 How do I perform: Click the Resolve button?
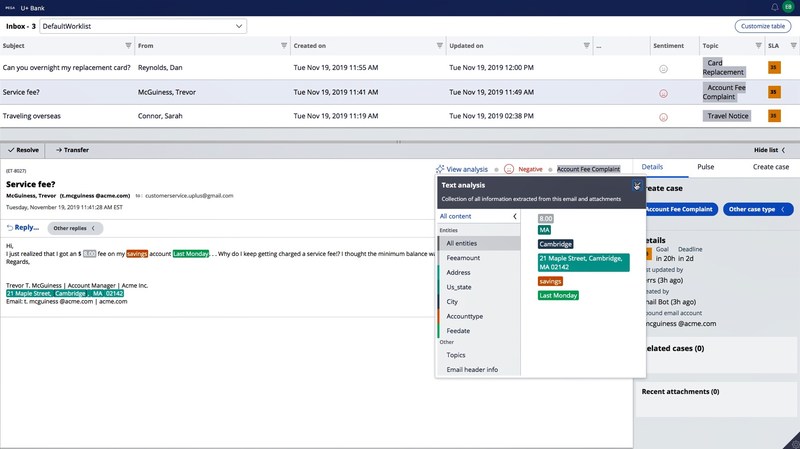click(23, 150)
